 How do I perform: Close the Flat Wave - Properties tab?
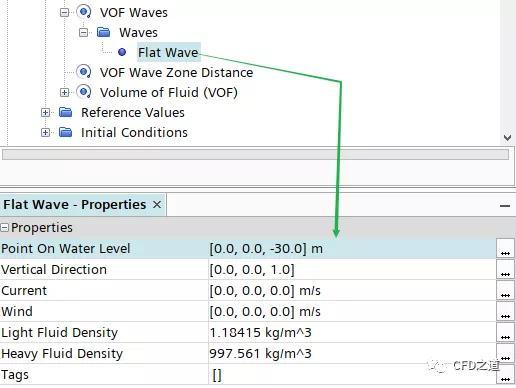(157, 205)
